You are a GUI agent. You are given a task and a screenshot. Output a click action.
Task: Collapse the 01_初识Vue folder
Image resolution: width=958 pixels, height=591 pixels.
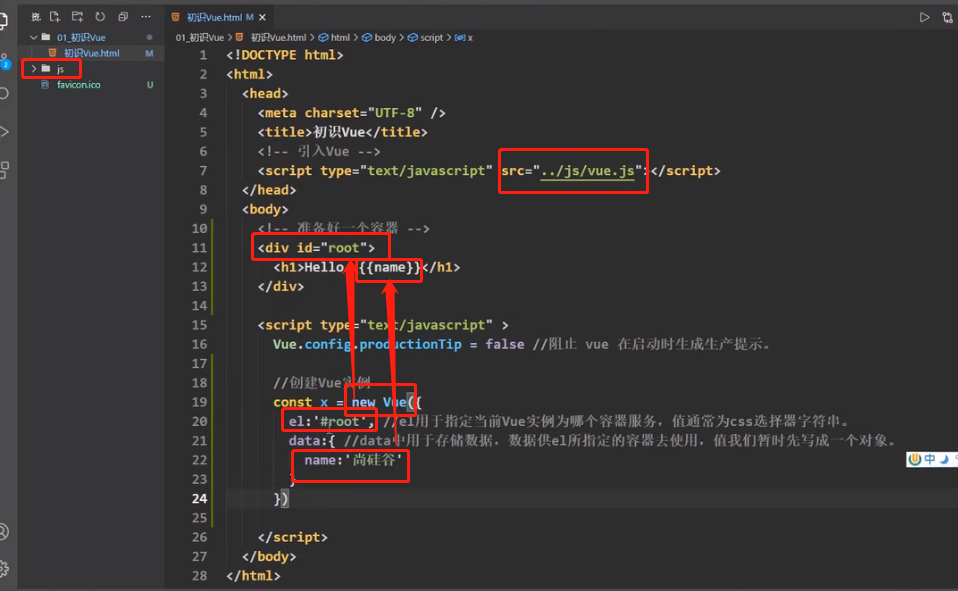[34, 37]
